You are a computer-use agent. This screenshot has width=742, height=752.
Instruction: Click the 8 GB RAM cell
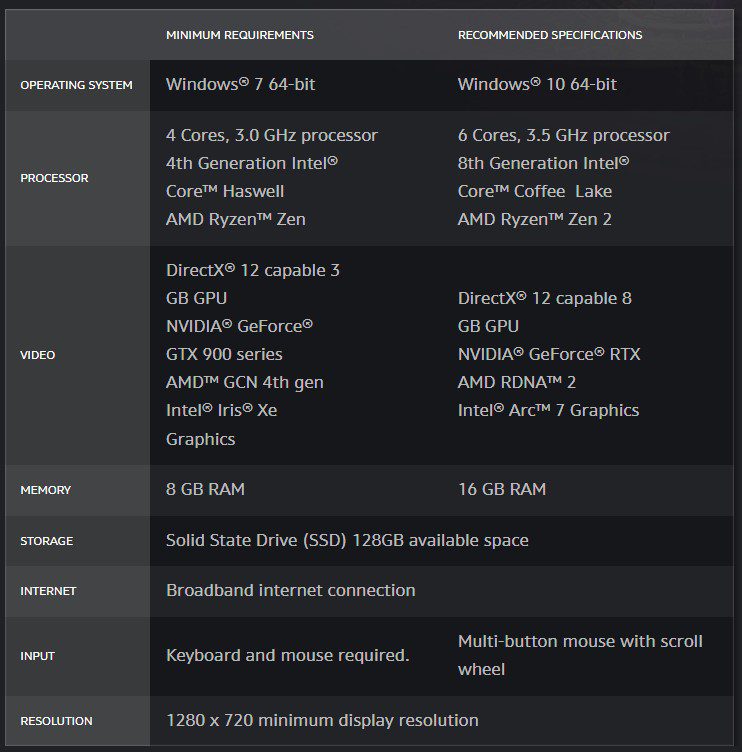(x=205, y=490)
